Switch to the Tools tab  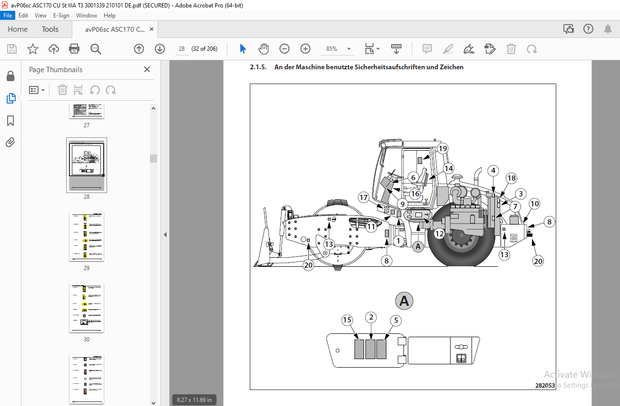click(50, 29)
